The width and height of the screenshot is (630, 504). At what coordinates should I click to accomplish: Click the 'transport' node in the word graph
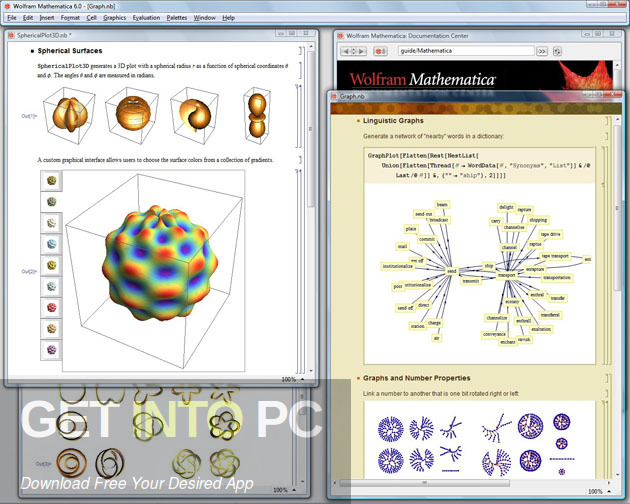506,275
